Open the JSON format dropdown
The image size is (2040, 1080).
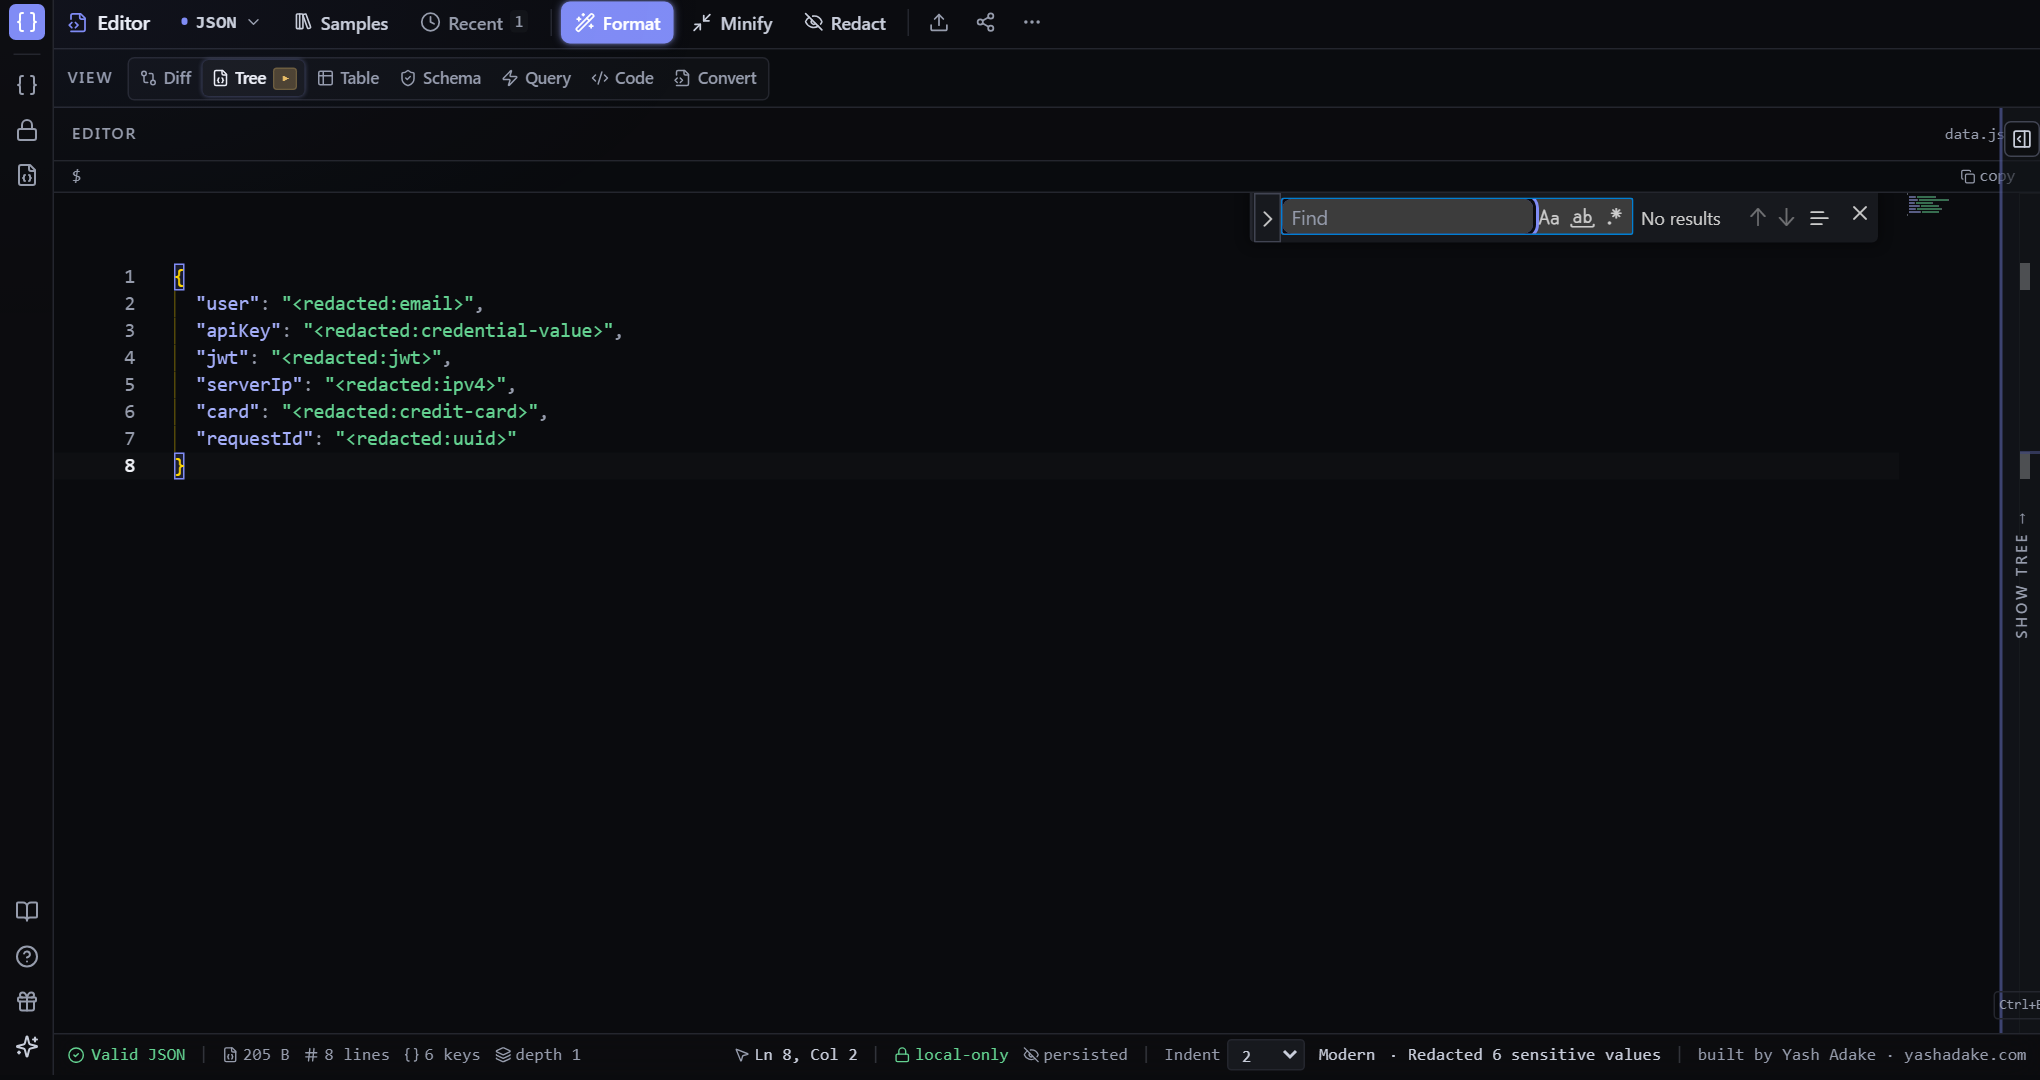(x=220, y=23)
